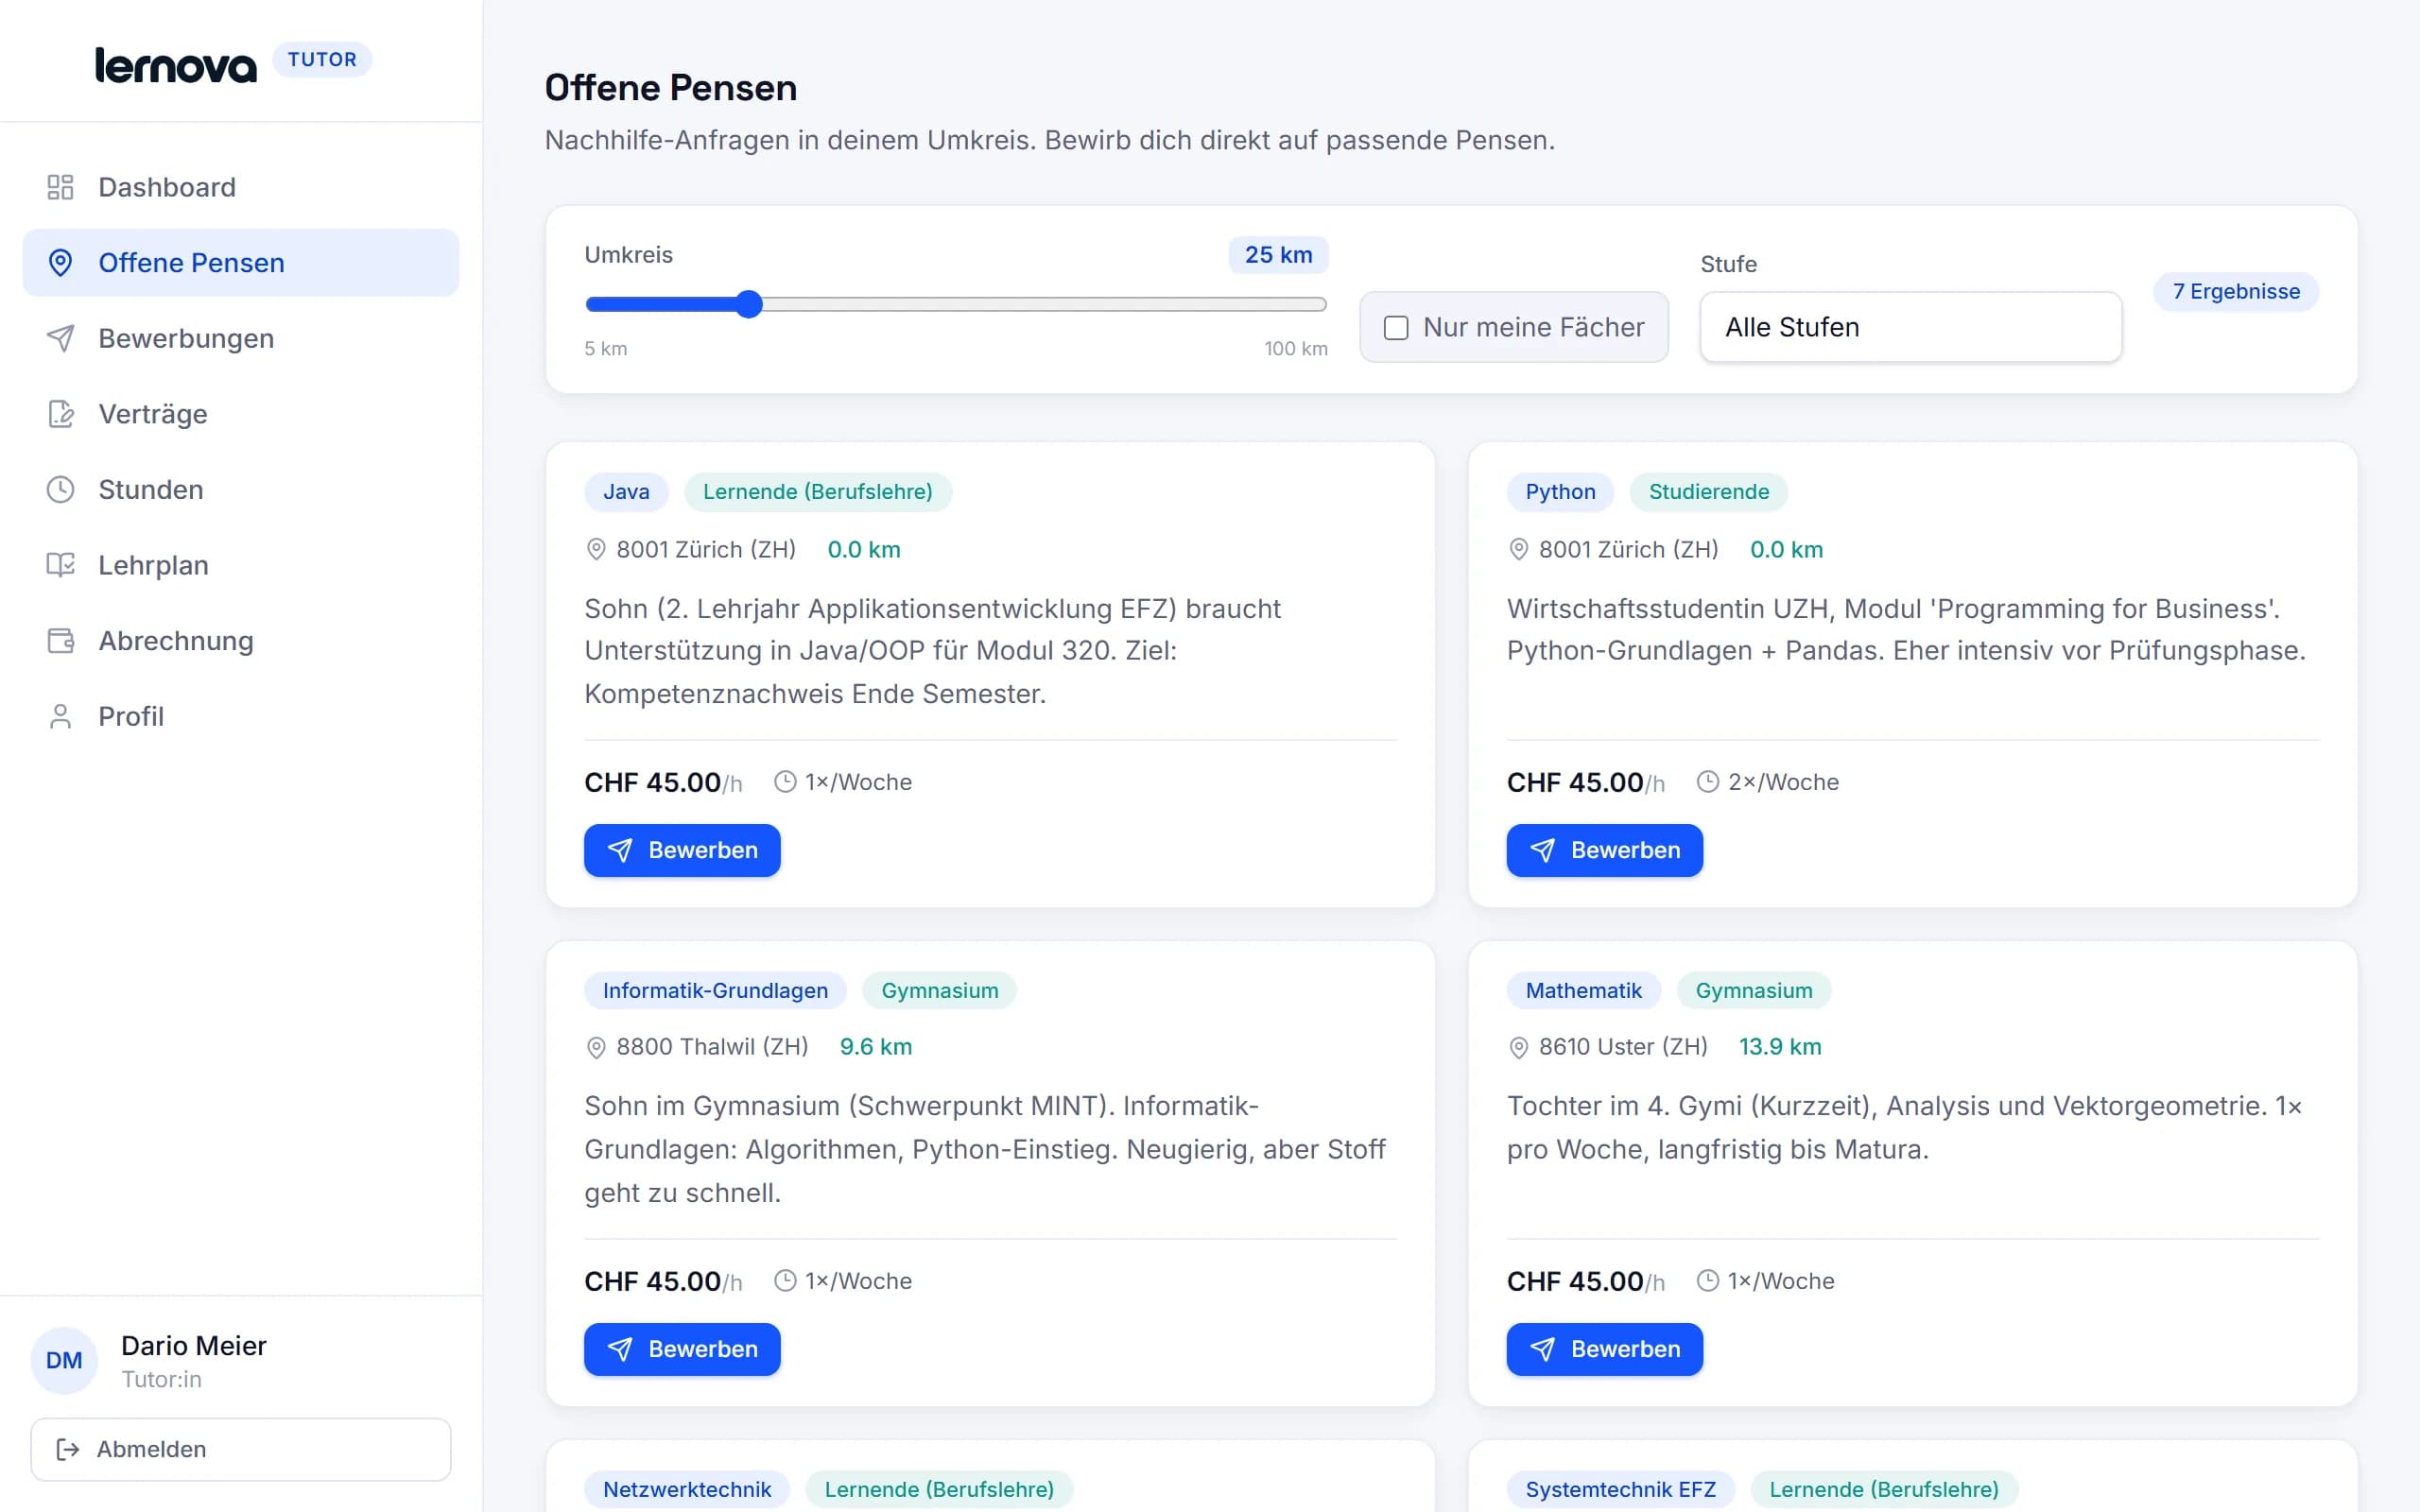The width and height of the screenshot is (2420, 1512).
Task: Click the 7 Ergebnisse badge
Action: (x=2236, y=292)
